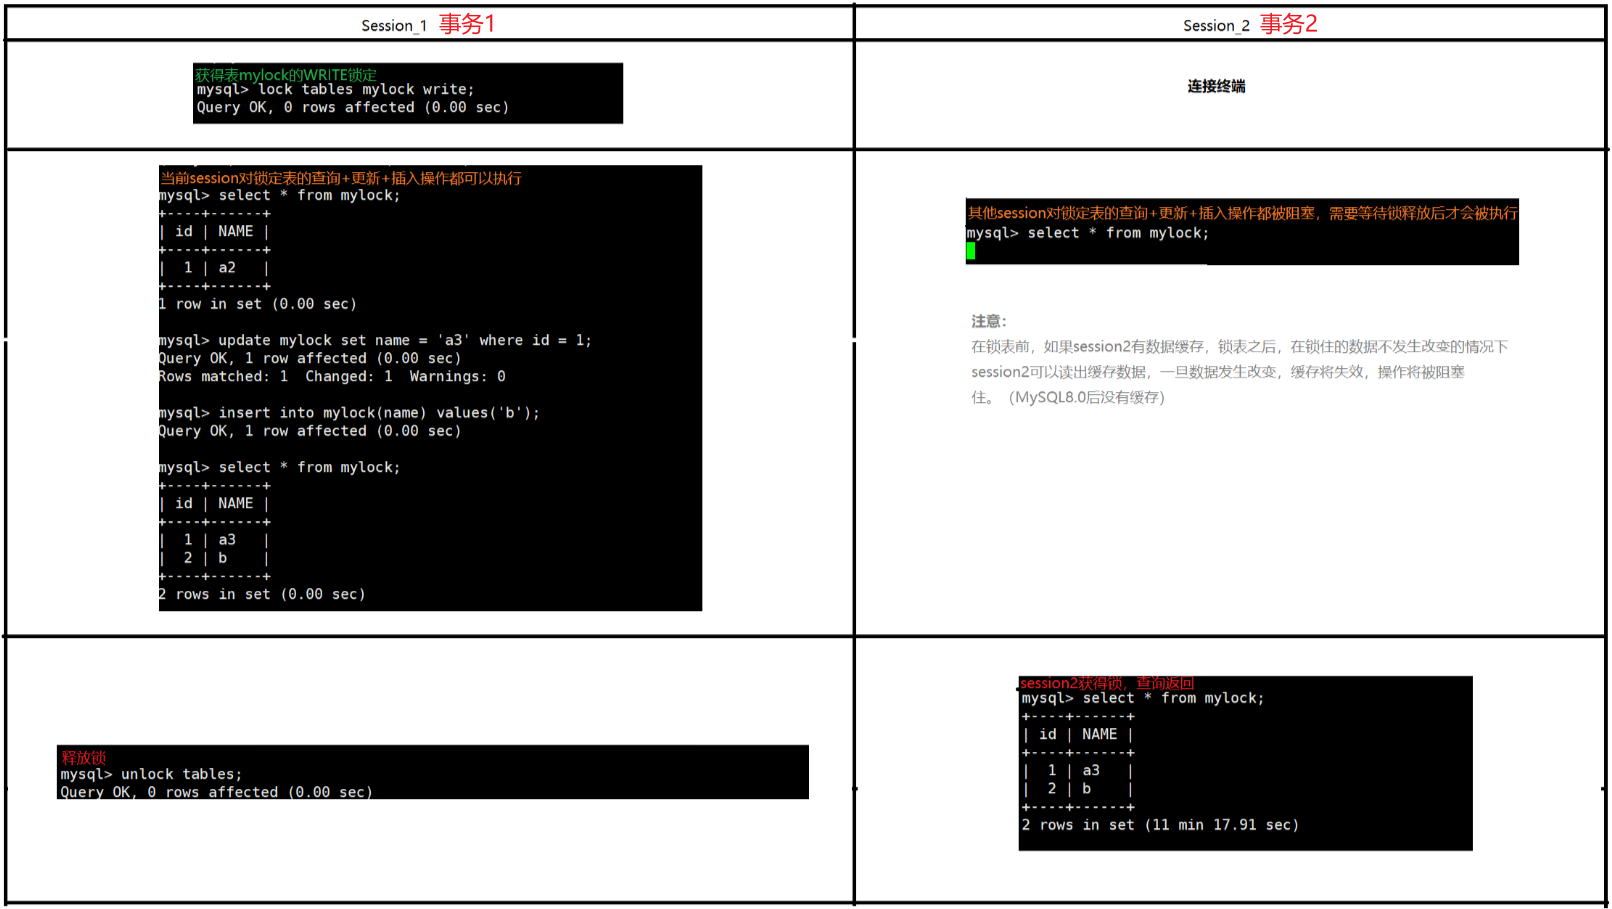Viewport: 1612px width, 909px height.
Task: Click 'Query OK, 0 rows affected' under unlock tables
Action: 216,792
